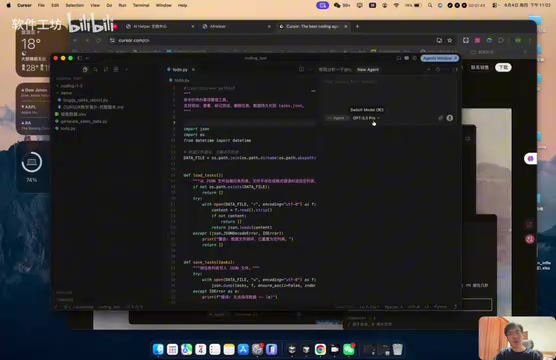The width and height of the screenshot is (556, 360).
Task: Select the Cursor: The best coding Chrome tab
Action: (313, 26)
